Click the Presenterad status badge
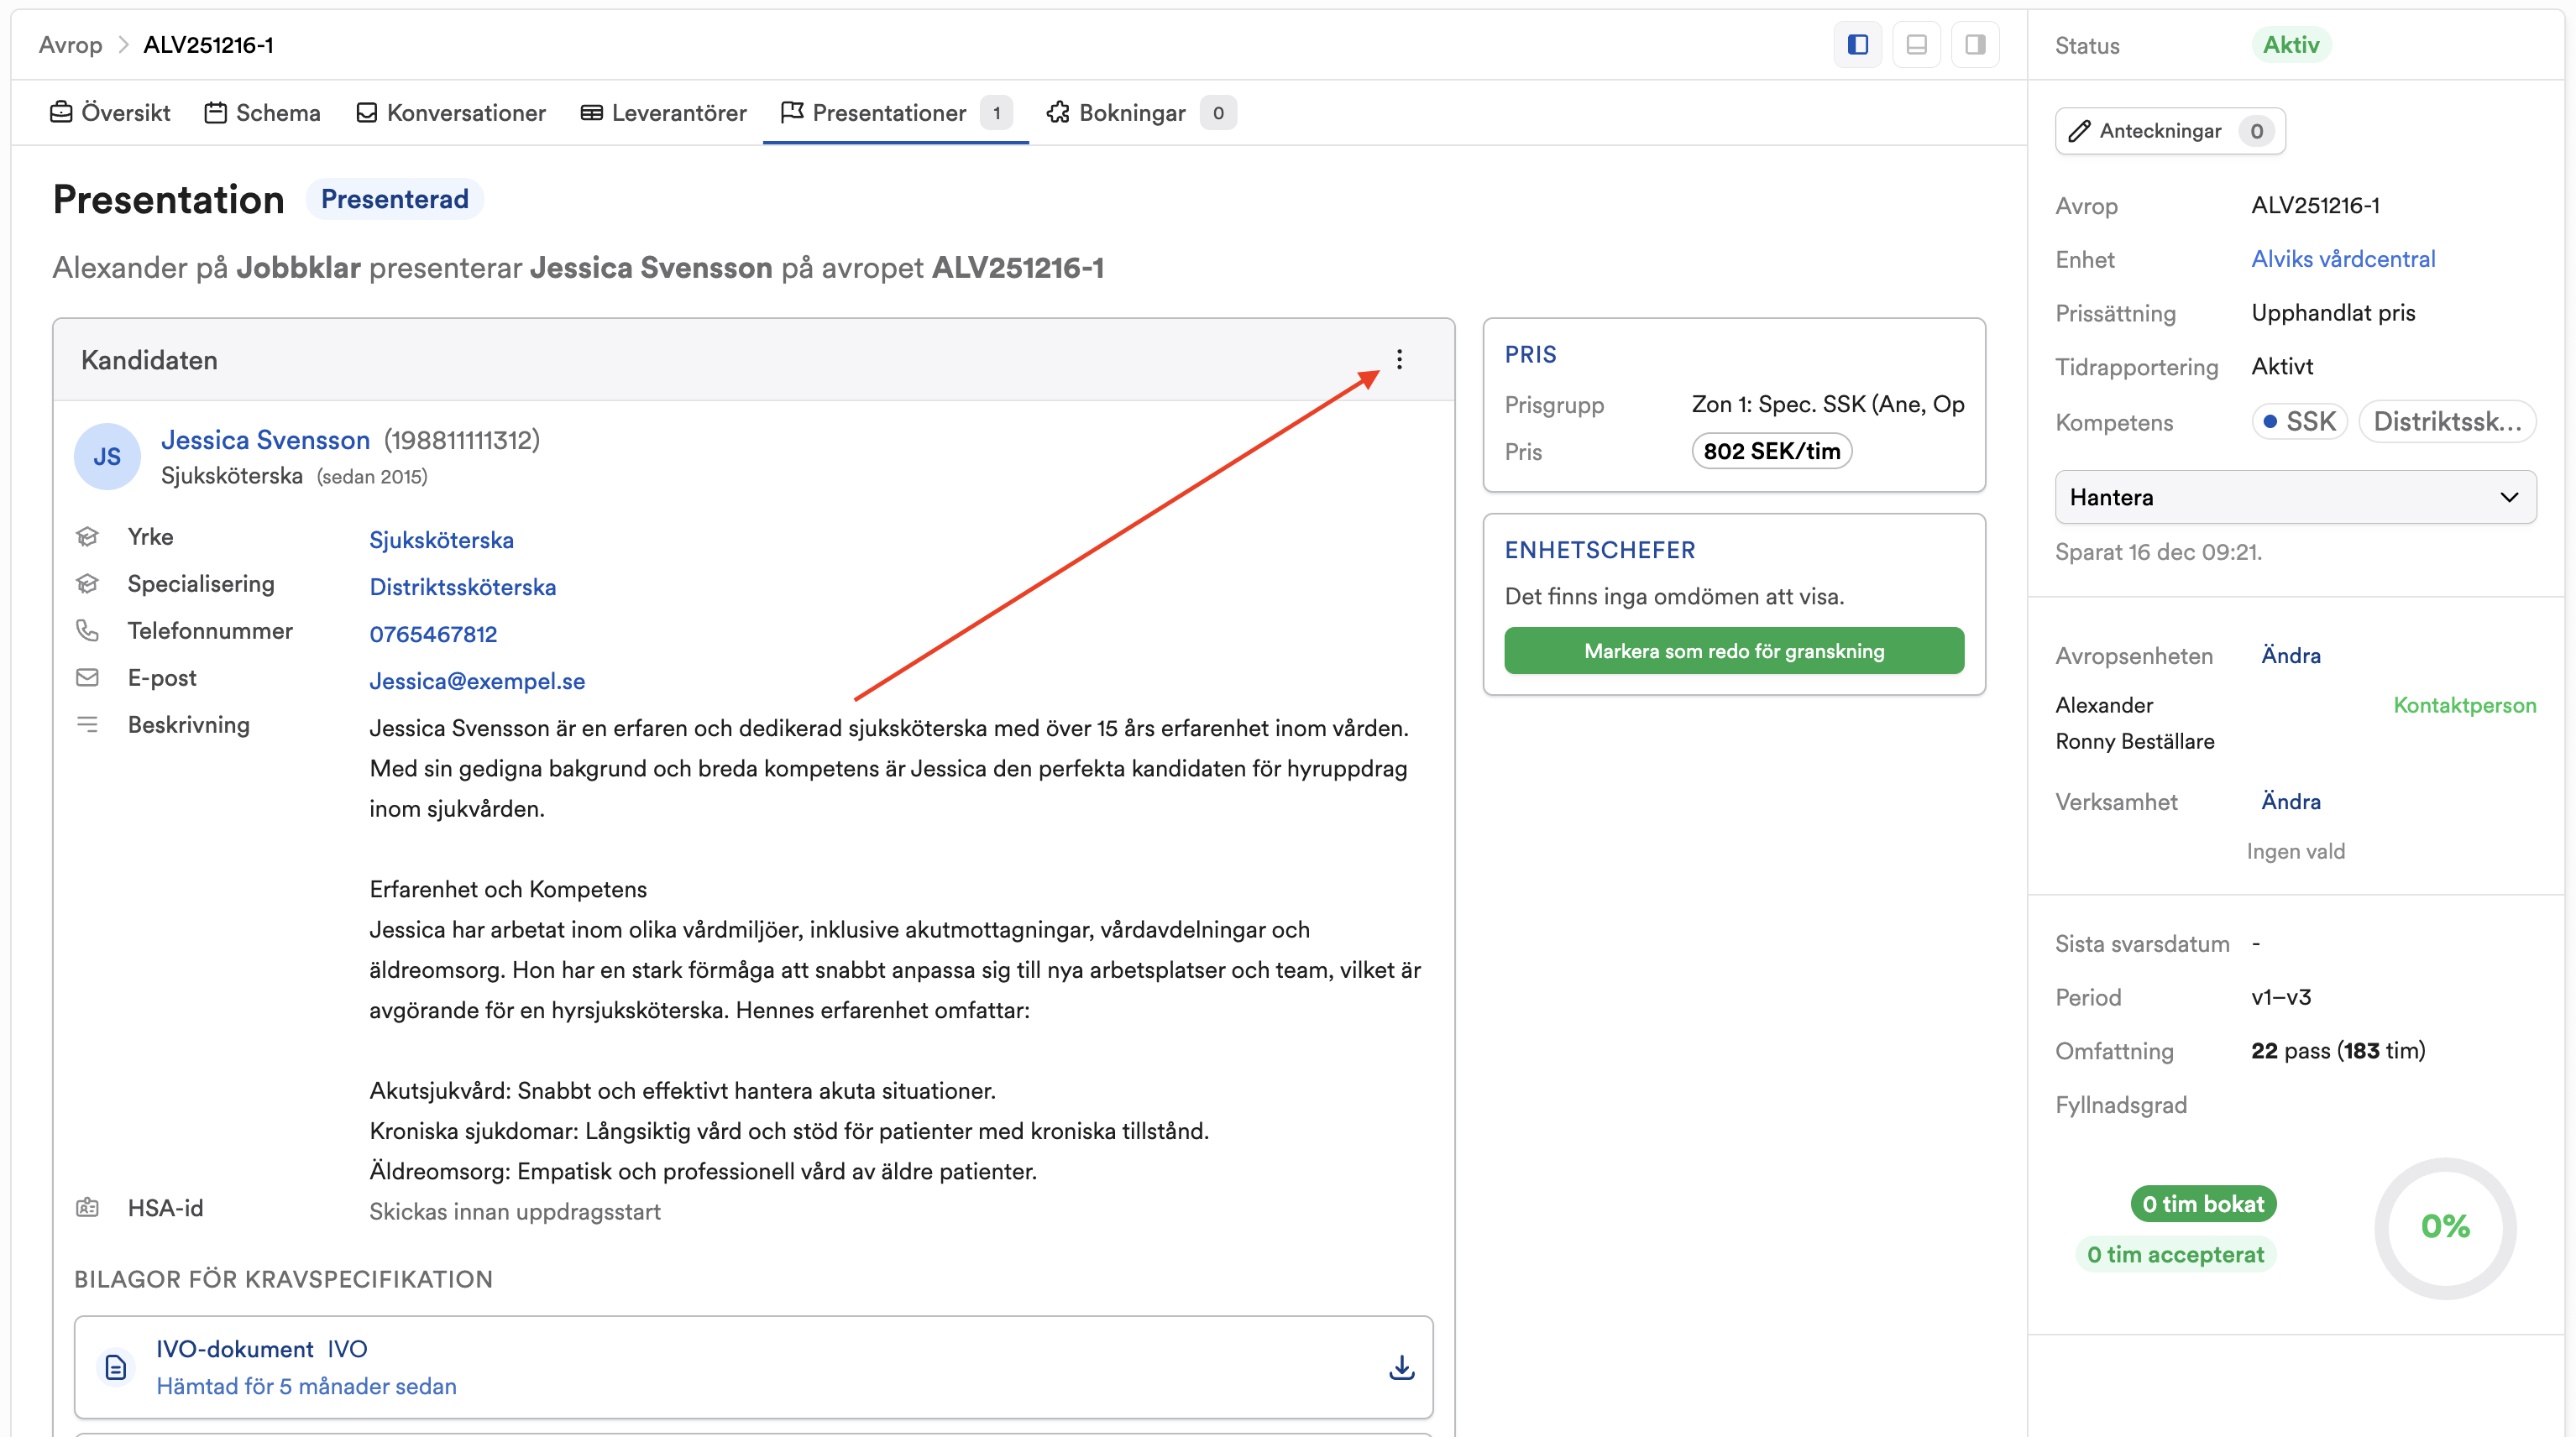 394,199
